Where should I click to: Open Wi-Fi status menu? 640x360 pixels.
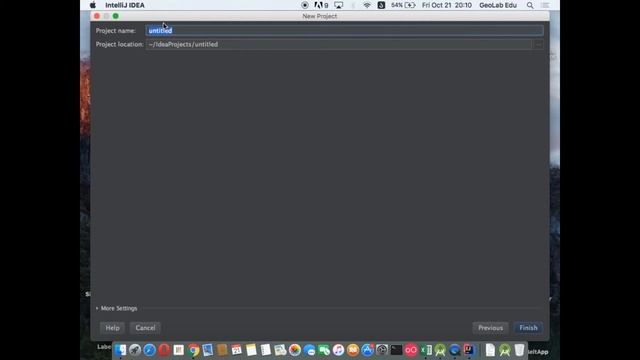[367, 5]
